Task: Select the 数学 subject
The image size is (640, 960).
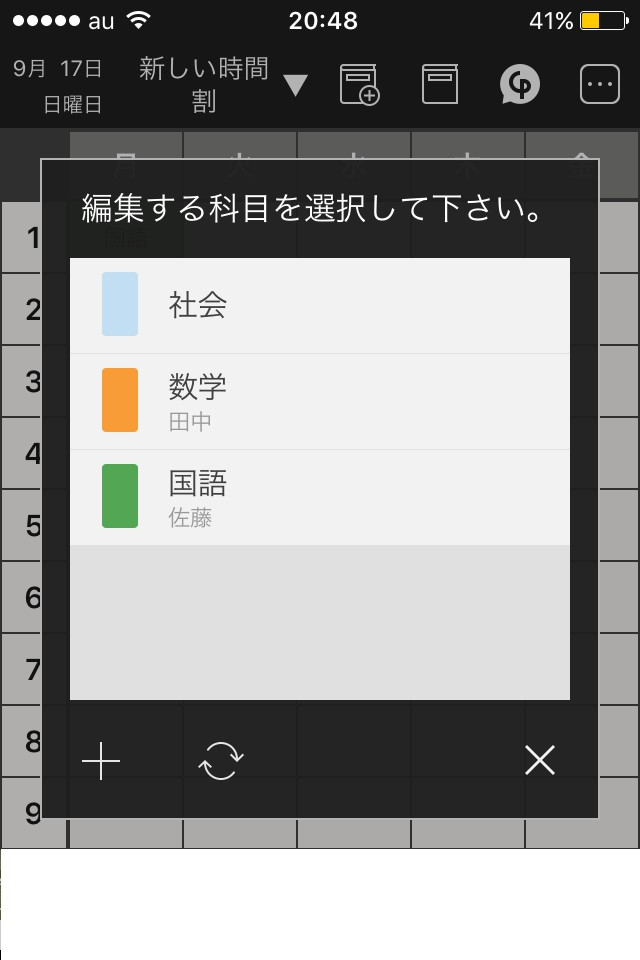Action: click(320, 400)
